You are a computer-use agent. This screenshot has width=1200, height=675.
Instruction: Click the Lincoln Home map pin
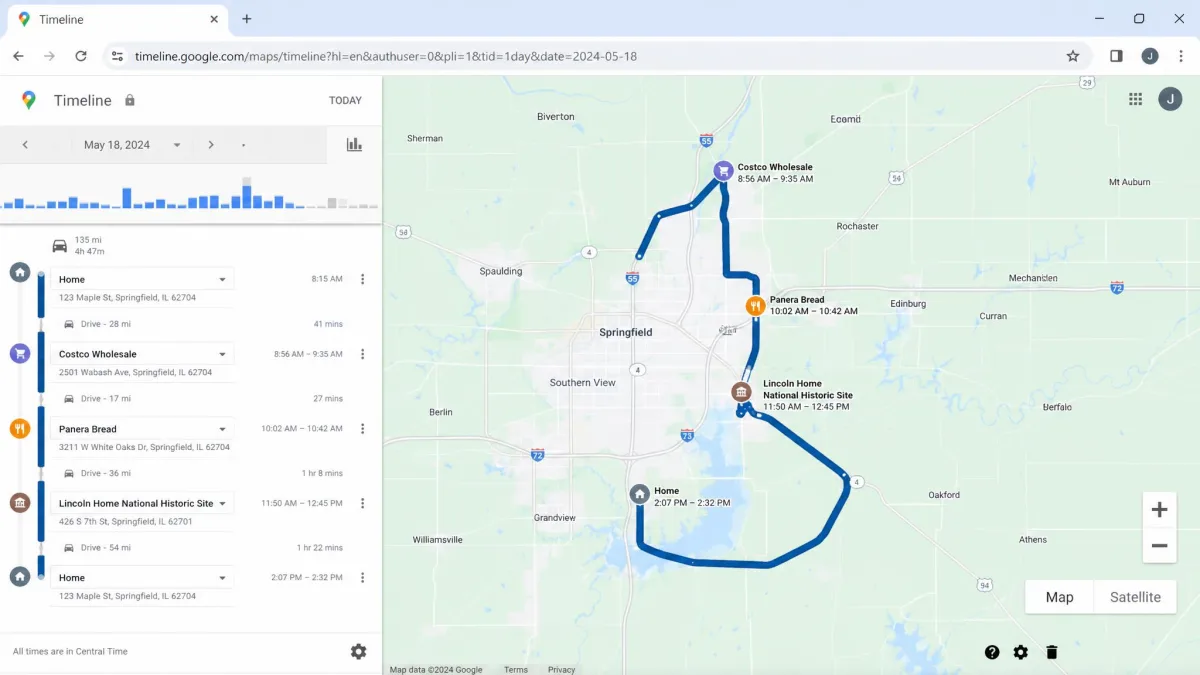(x=741, y=392)
